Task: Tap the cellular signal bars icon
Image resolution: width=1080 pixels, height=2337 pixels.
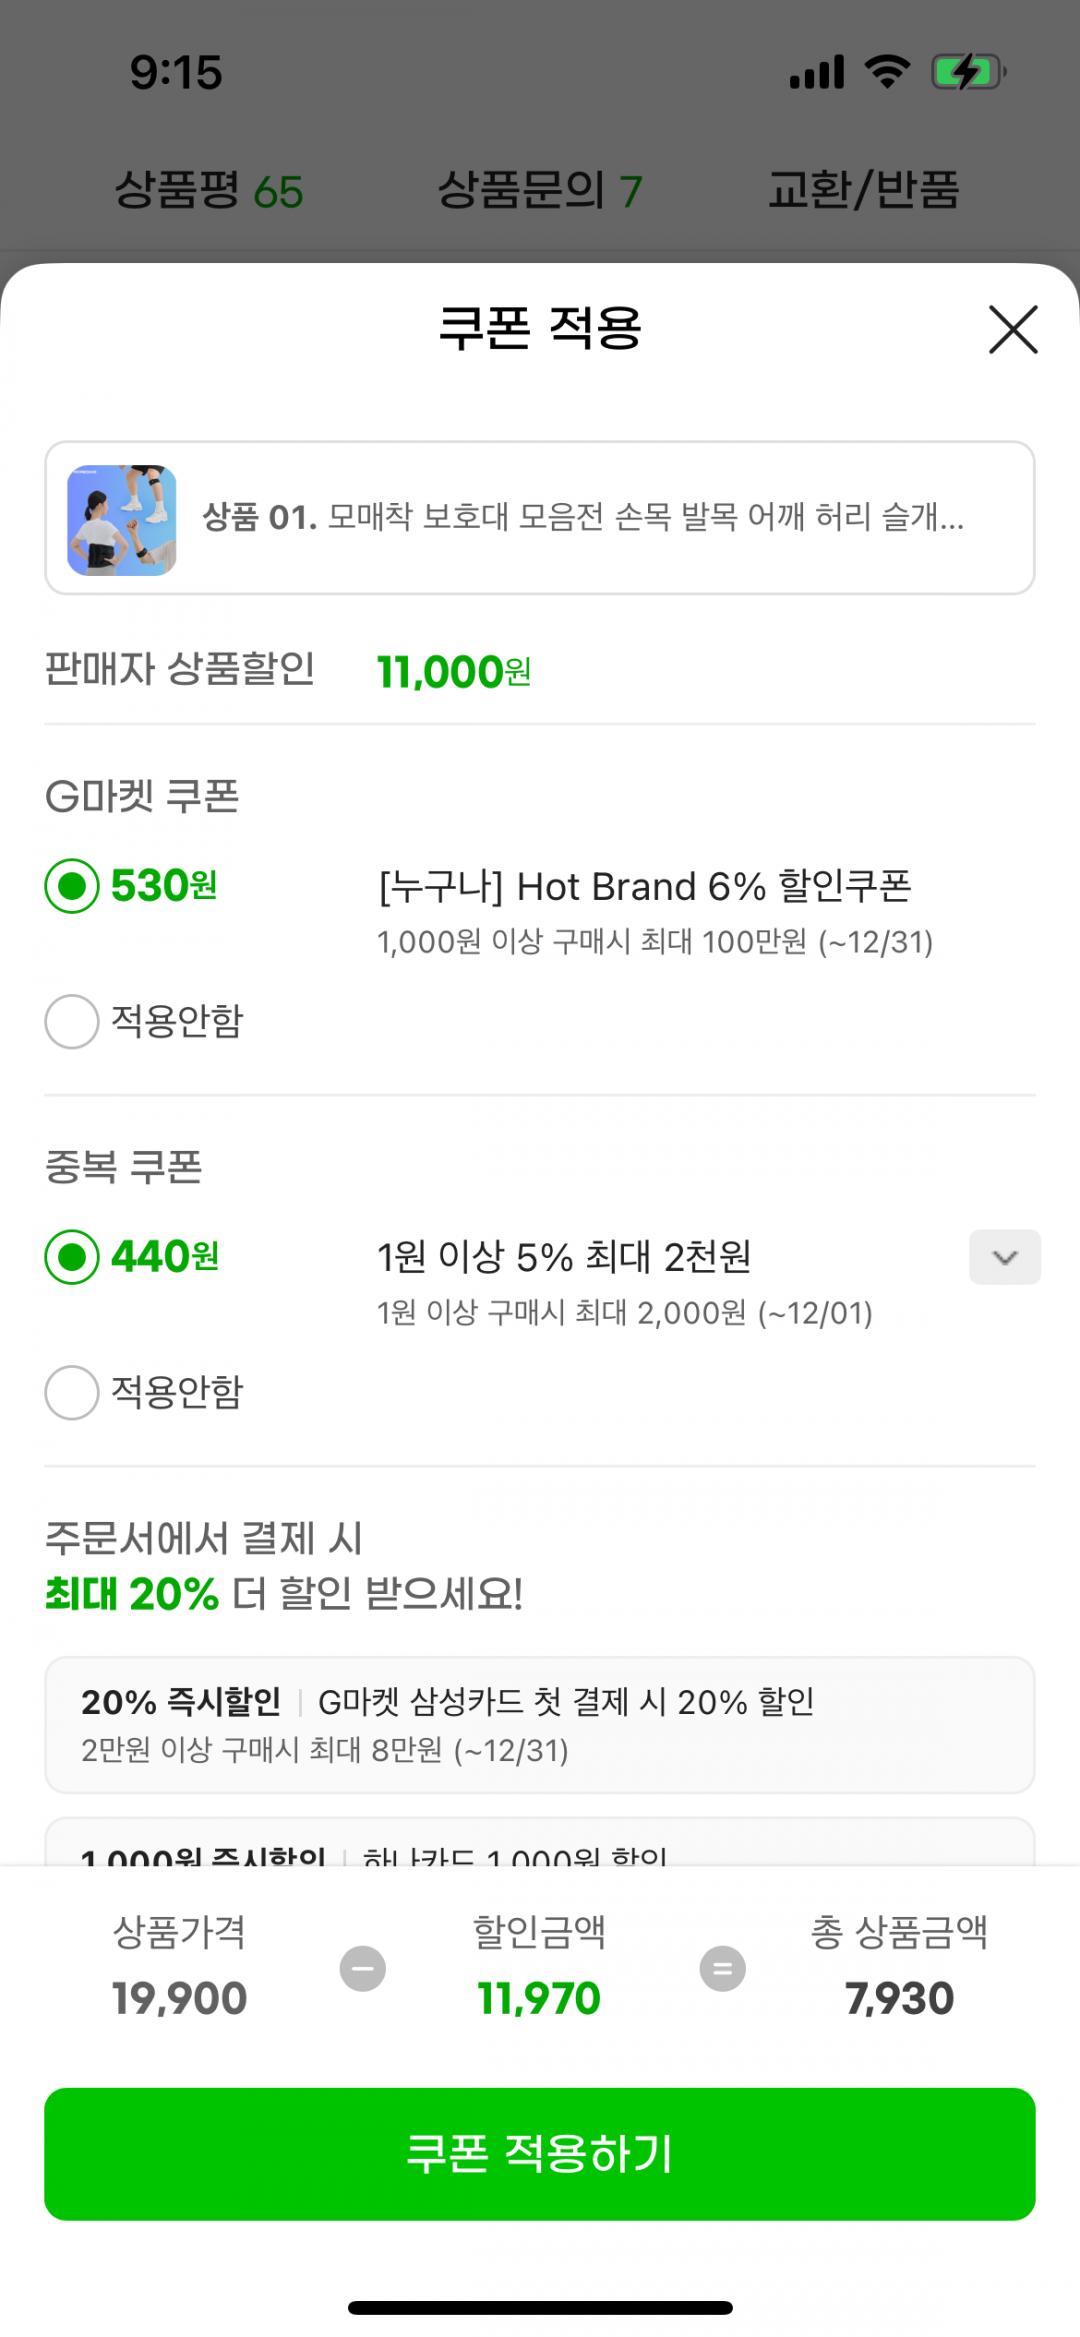Action: 817,73
